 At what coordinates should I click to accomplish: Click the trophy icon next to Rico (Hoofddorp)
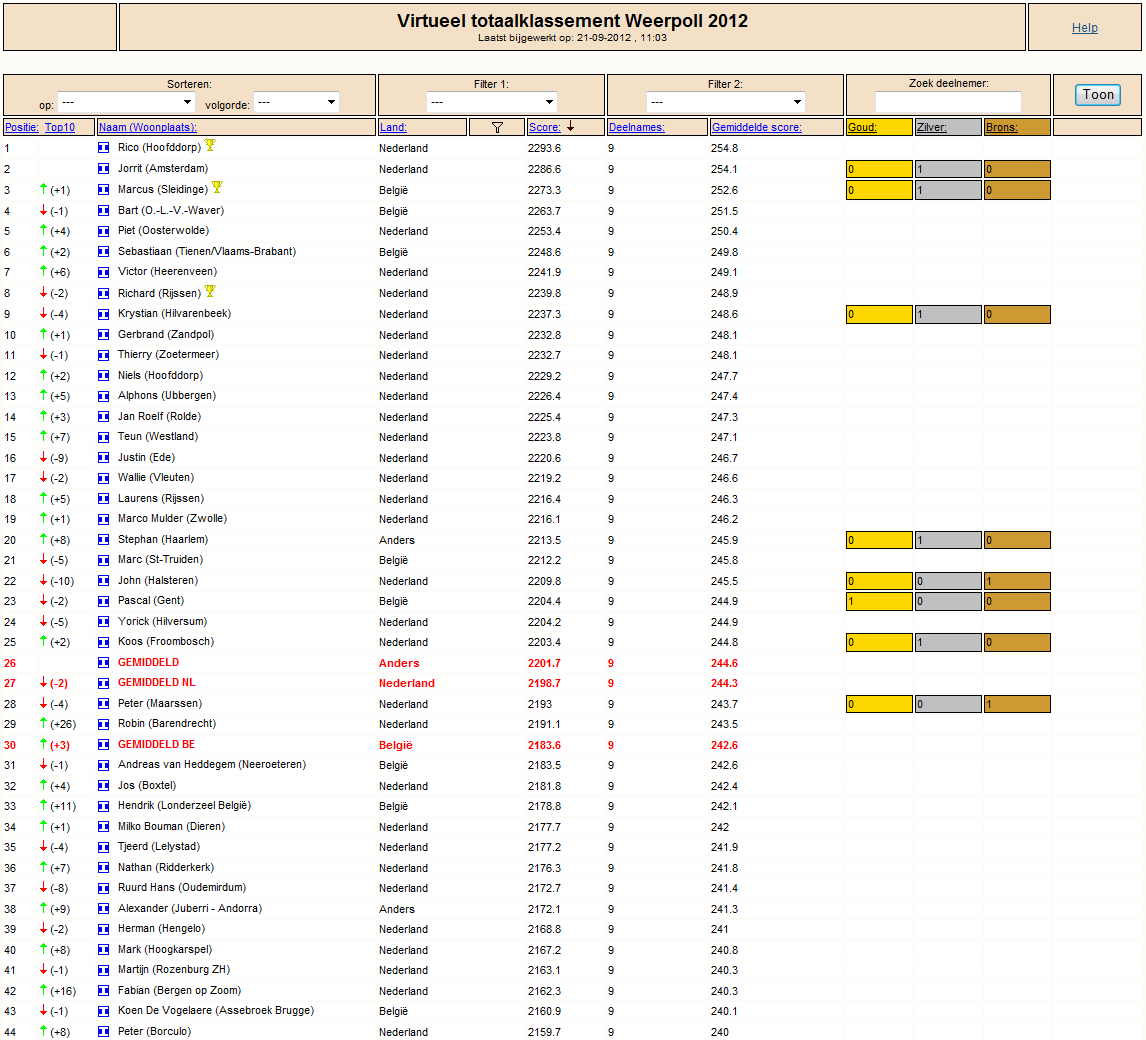tap(210, 145)
